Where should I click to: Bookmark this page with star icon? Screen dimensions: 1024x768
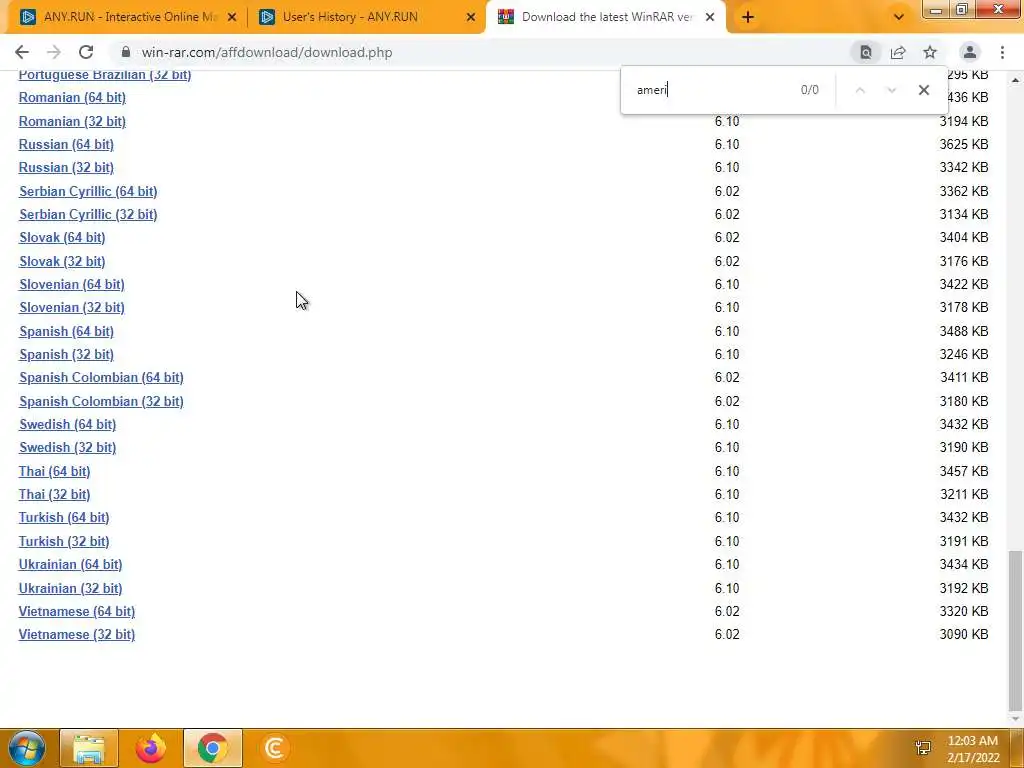[930, 52]
